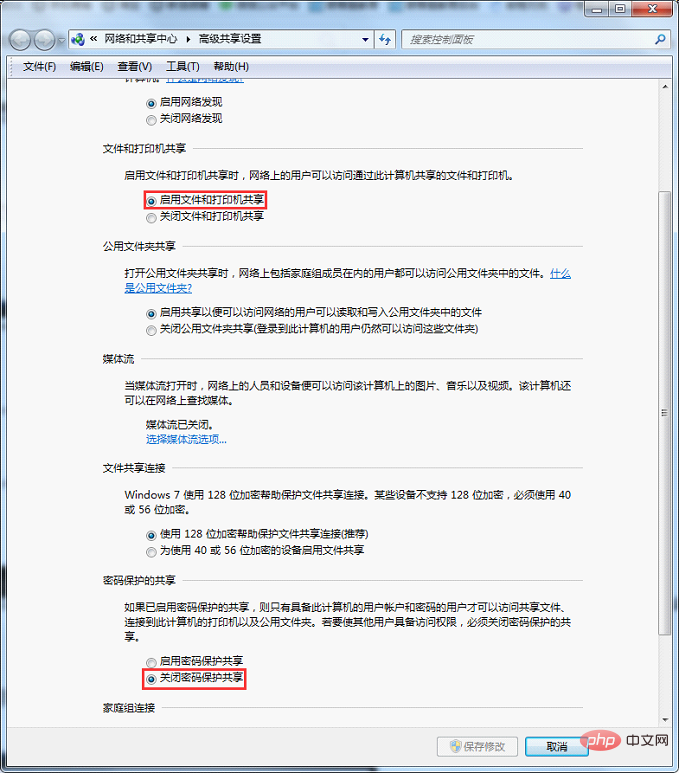Choose 40 或 56 位加密 sharing option
Viewport: 679px width, 773px height.
click(151, 551)
